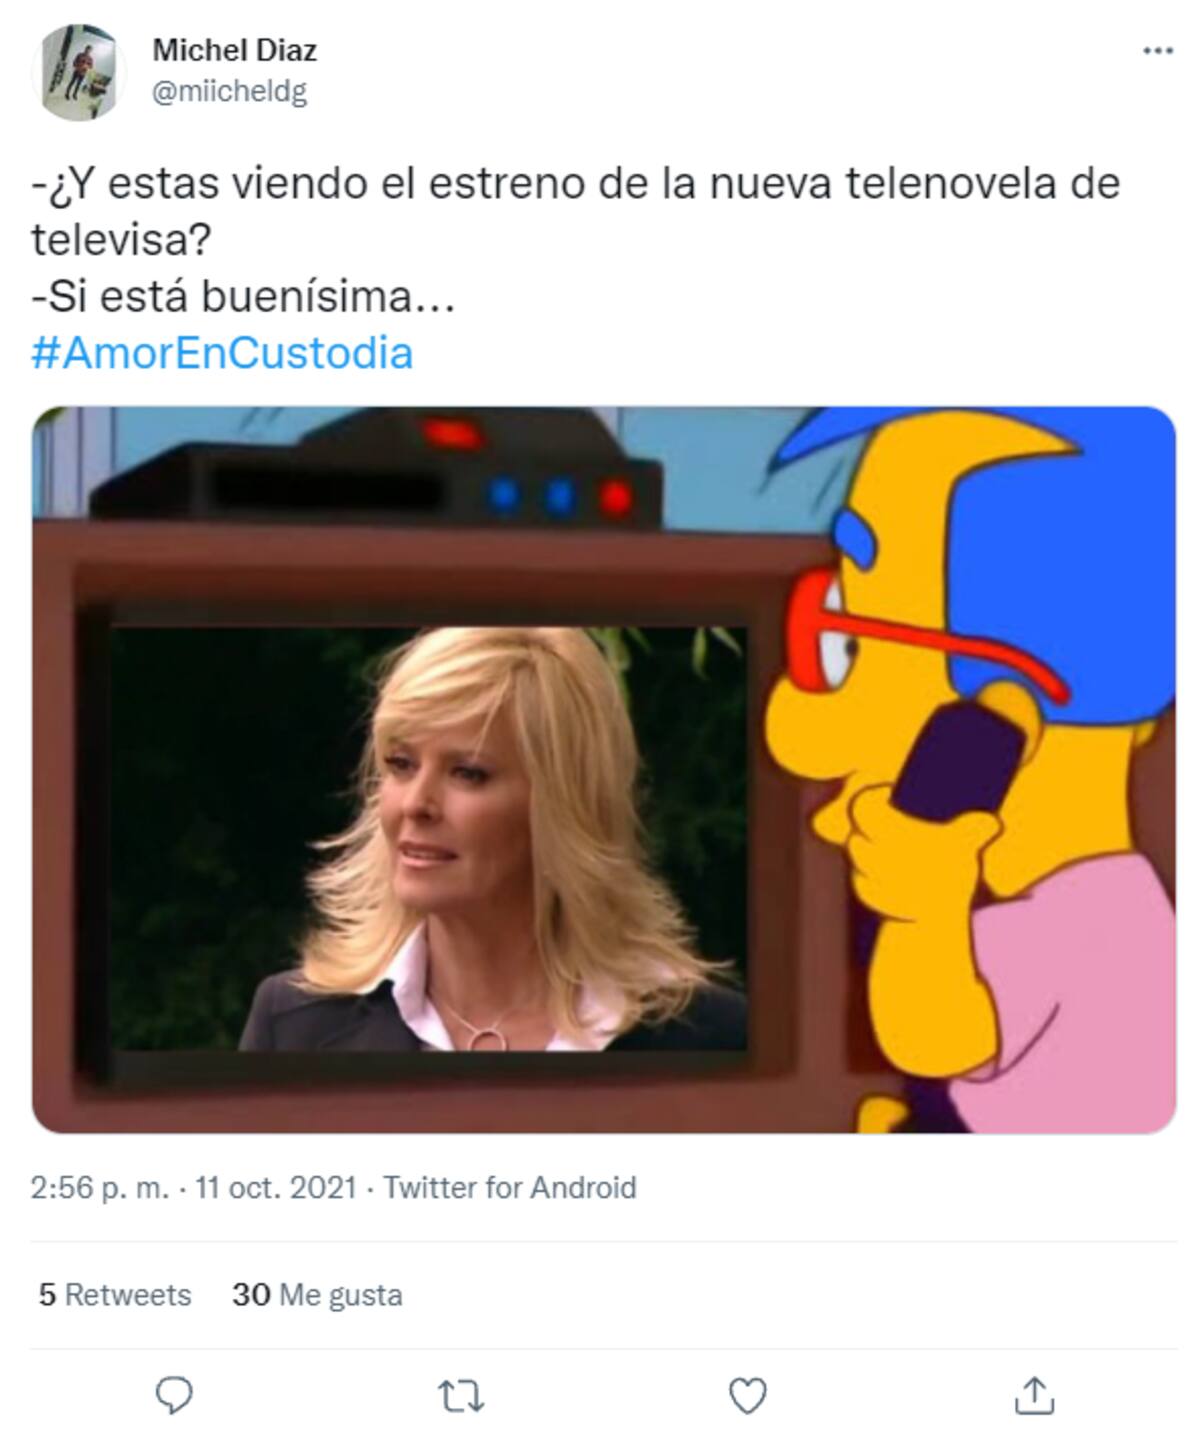1200x1439 pixels.
Task: Open Michel Diaz's profile avatar
Action: tap(78, 72)
